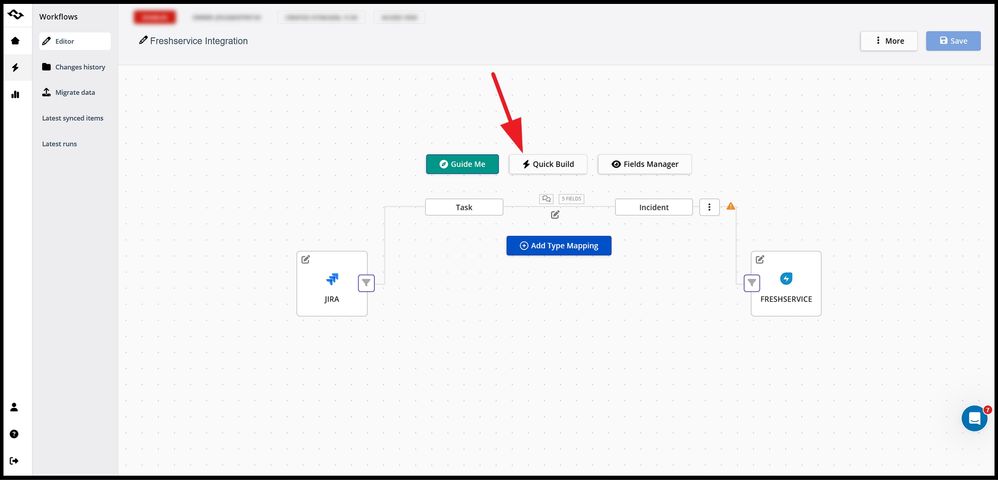Click the Quick Build button
The image size is (998, 480).
pos(548,164)
